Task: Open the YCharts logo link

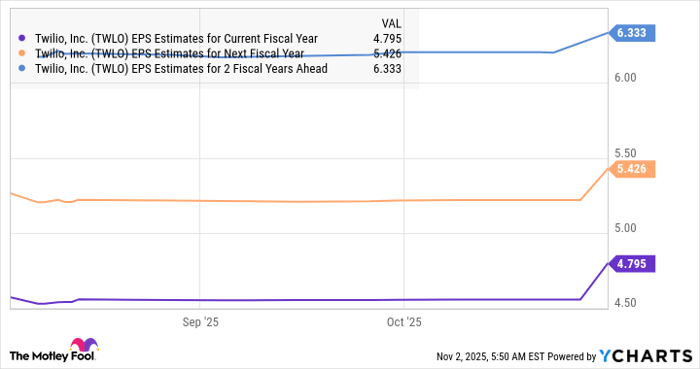Action: point(646,356)
